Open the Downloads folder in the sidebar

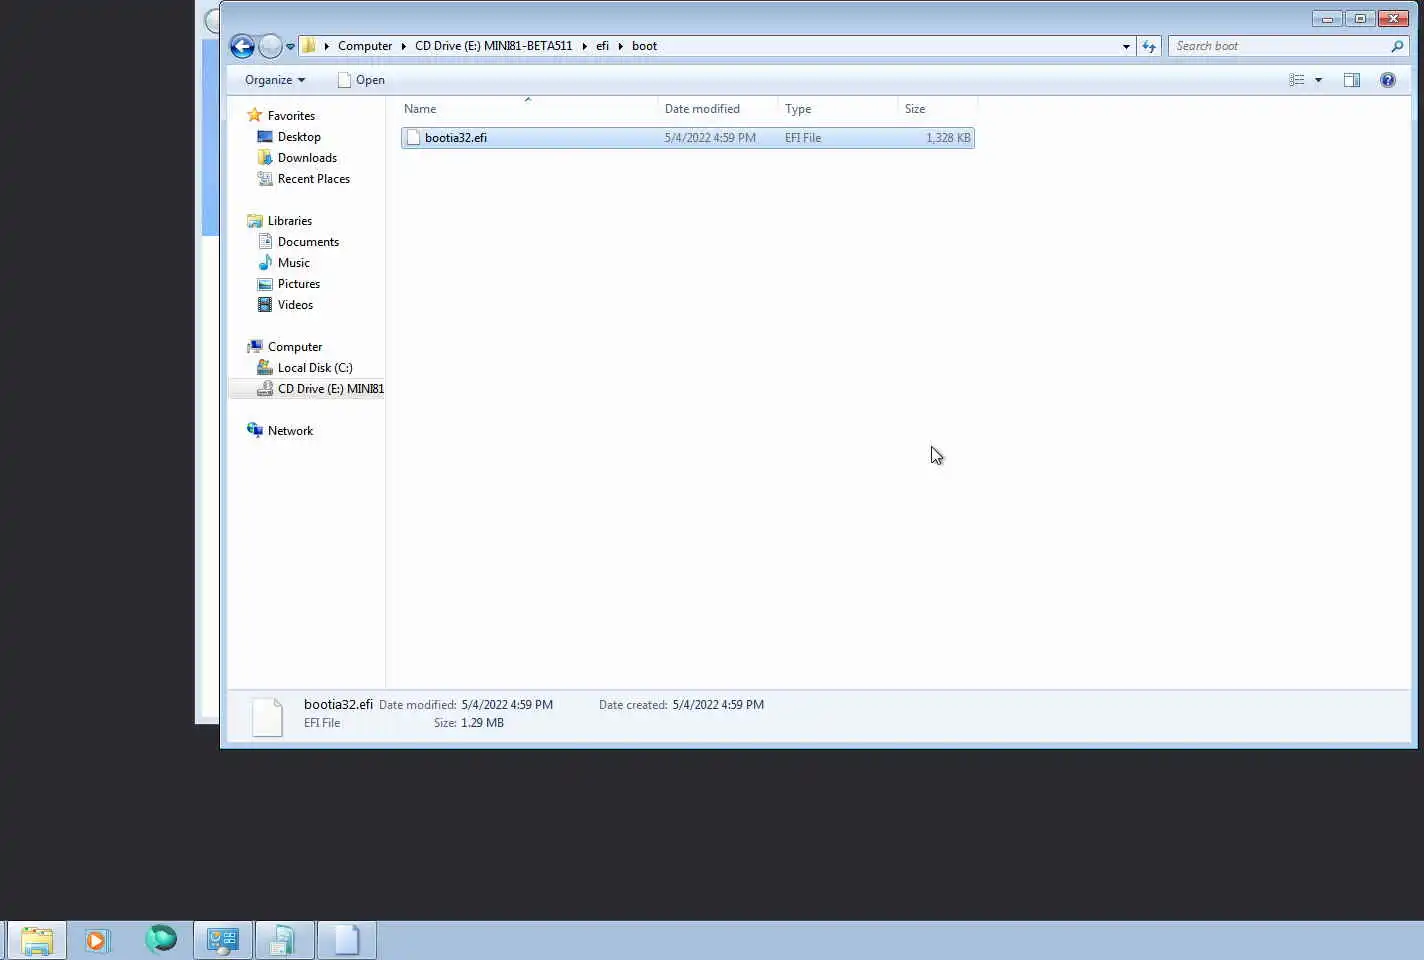point(307,158)
